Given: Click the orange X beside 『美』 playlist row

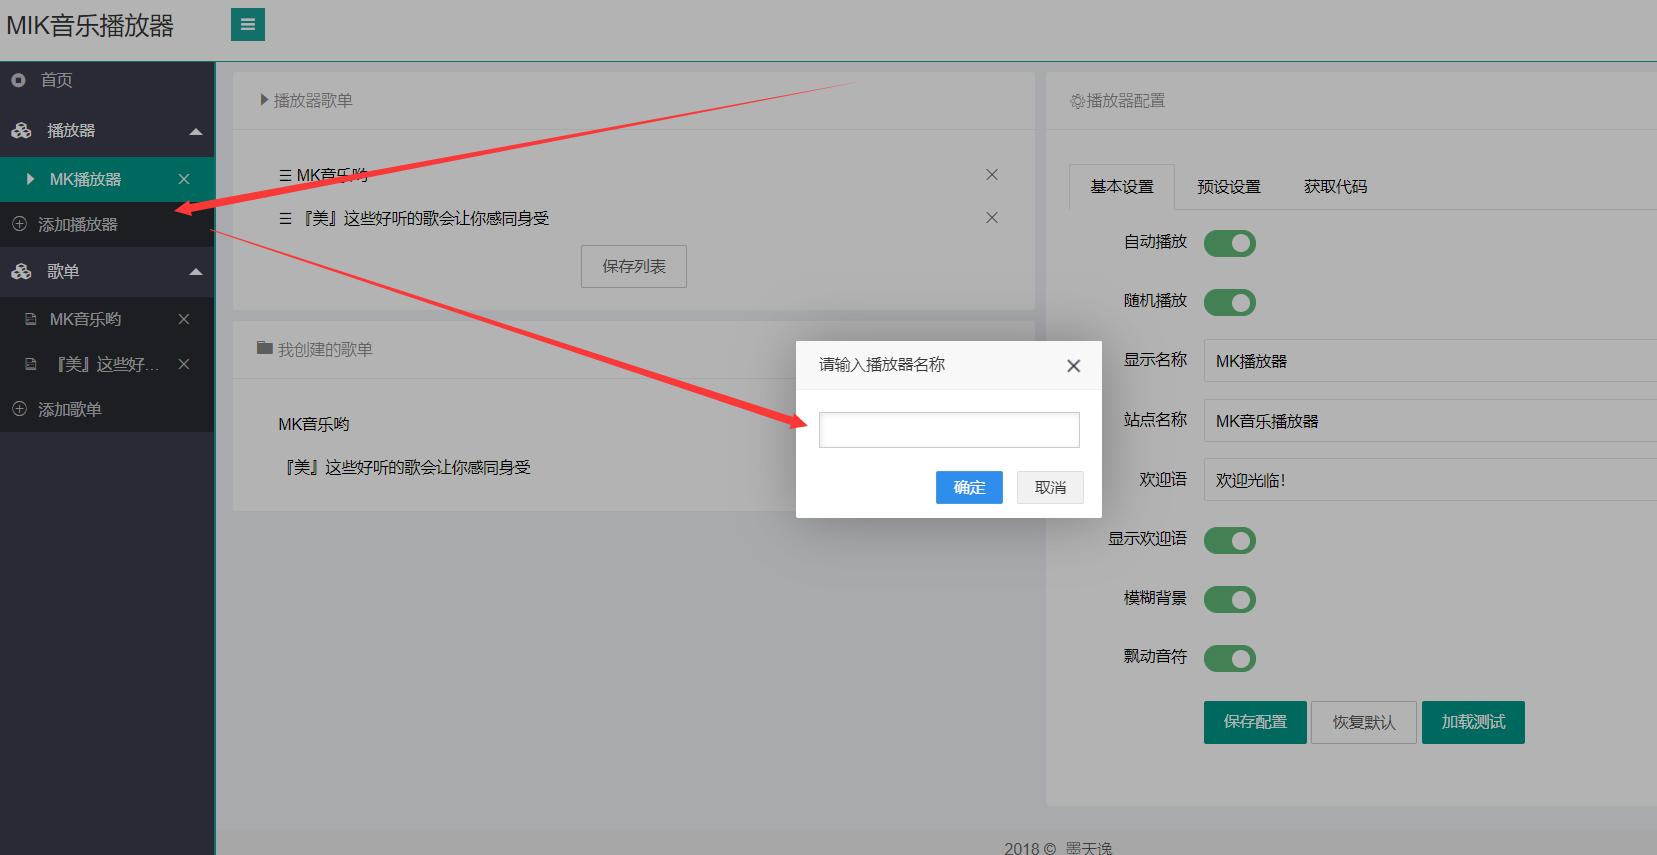Looking at the screenshot, I should 991,218.
